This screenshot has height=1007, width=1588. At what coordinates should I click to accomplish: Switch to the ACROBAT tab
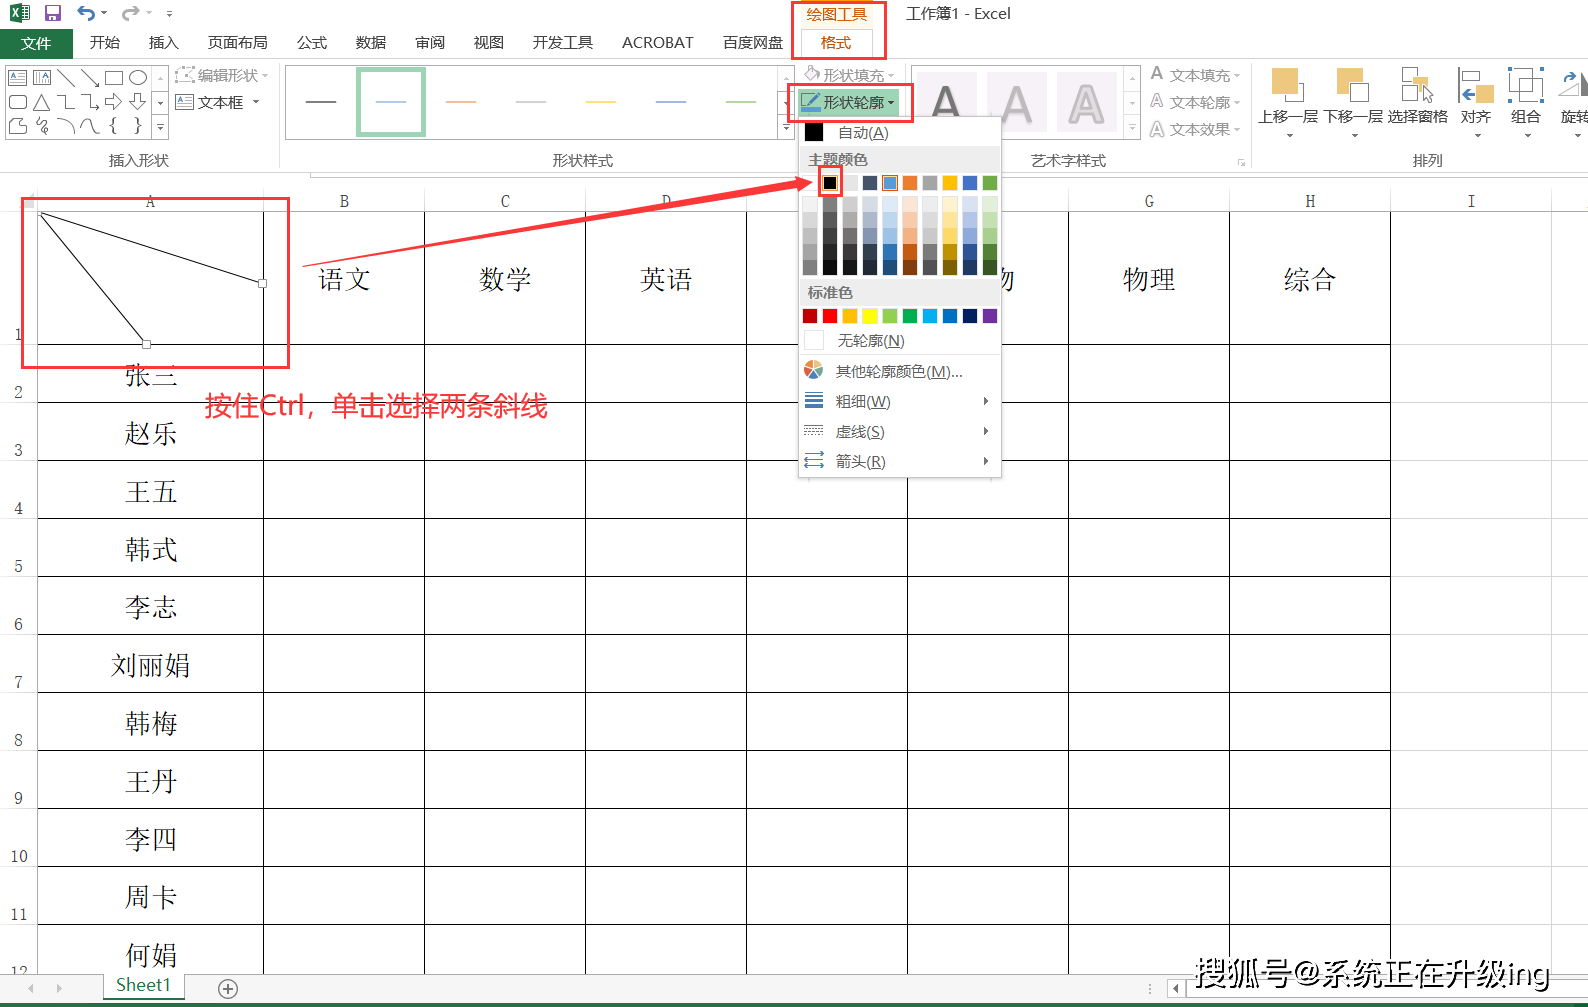coord(657,43)
